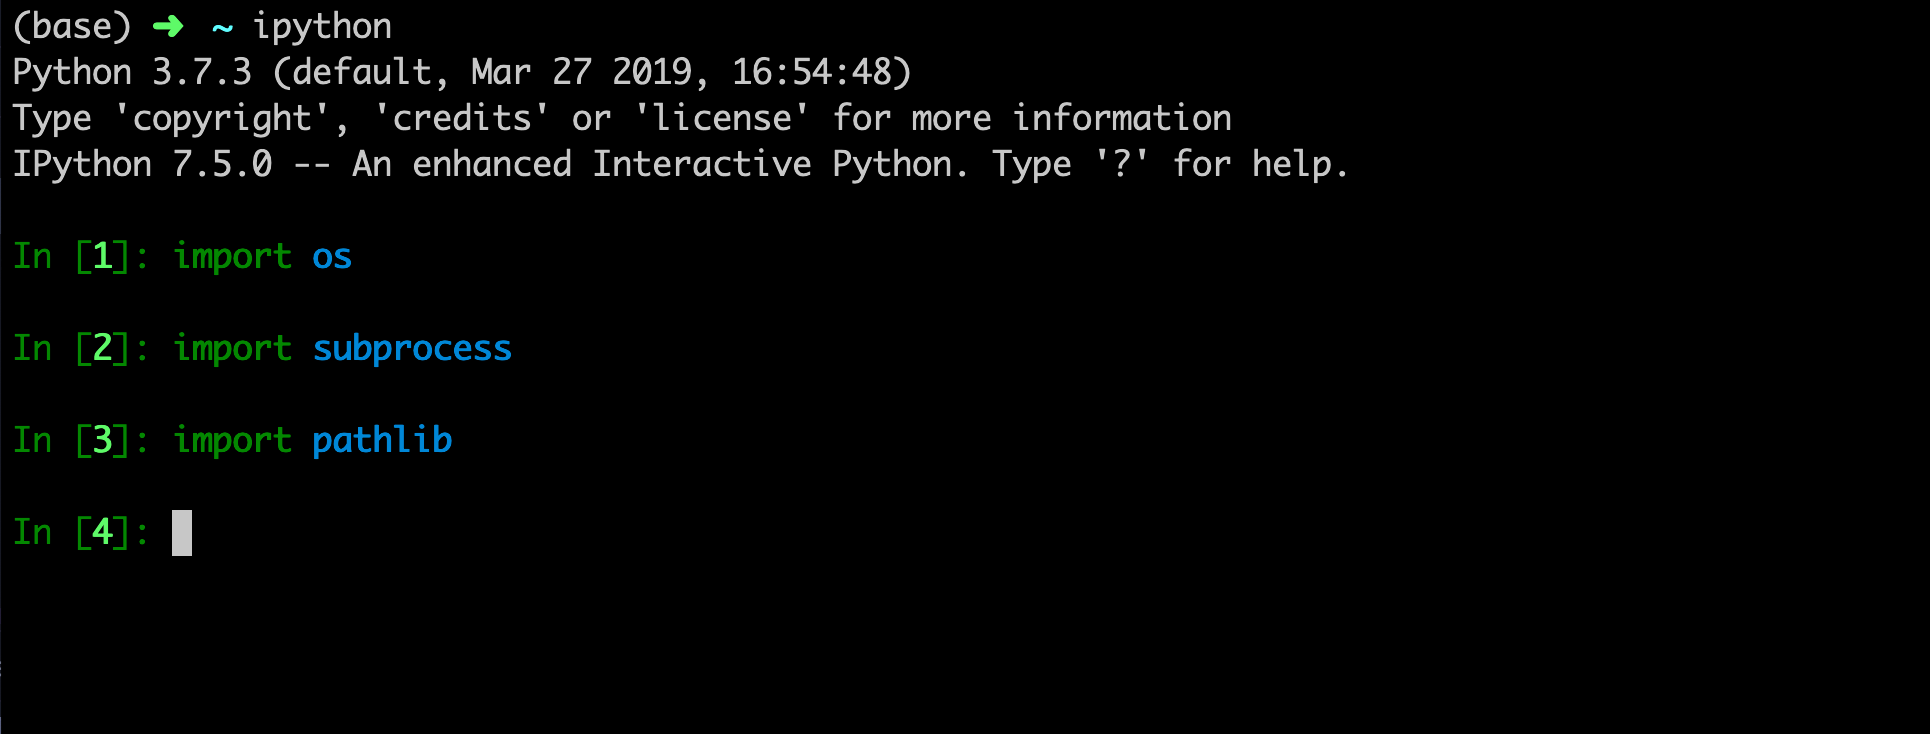
Task: Click the 'os' module name
Action: (332, 257)
